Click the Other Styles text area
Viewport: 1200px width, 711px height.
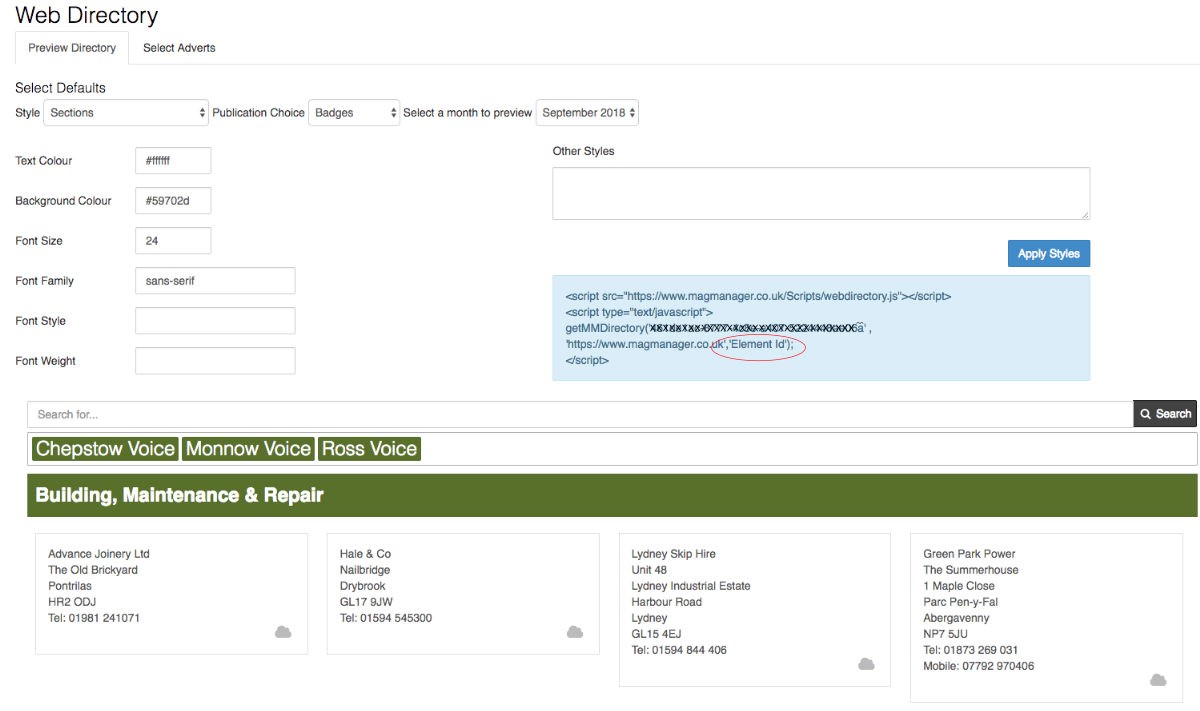821,193
